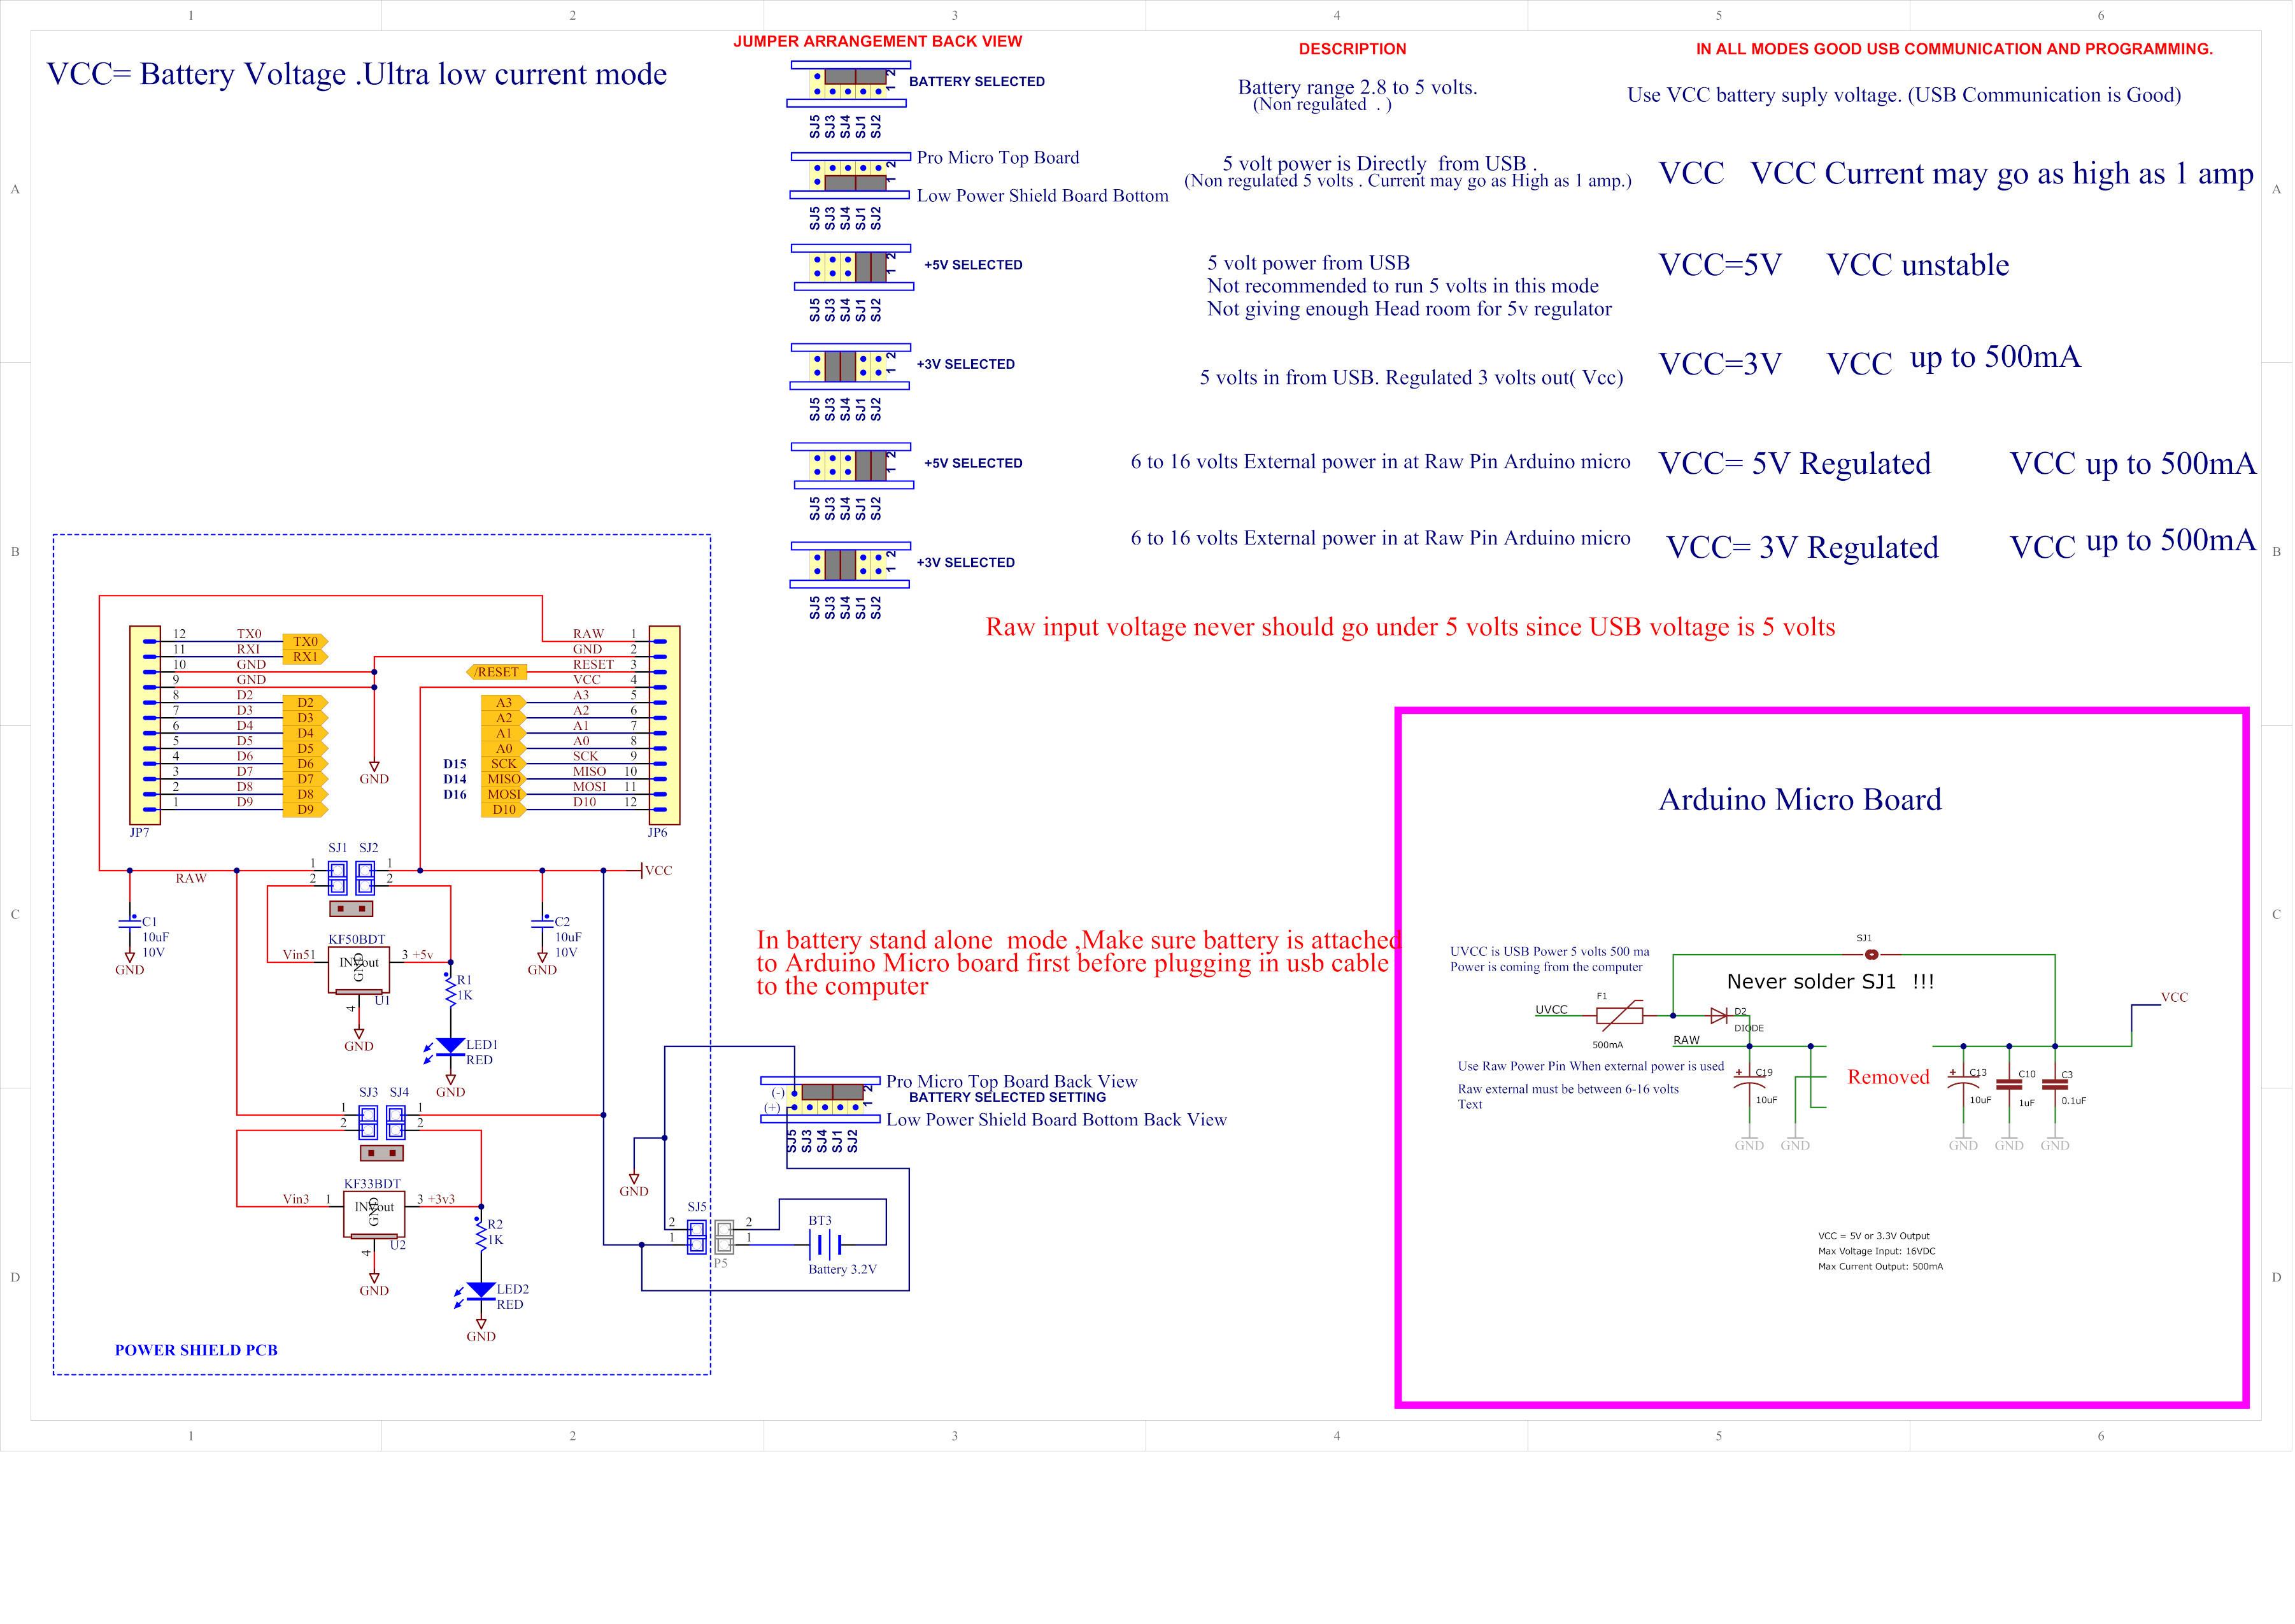The width and height of the screenshot is (2295, 1624).
Task: Click 'Max Voltage Input: 16VDC' note
Action: click(x=1876, y=1251)
